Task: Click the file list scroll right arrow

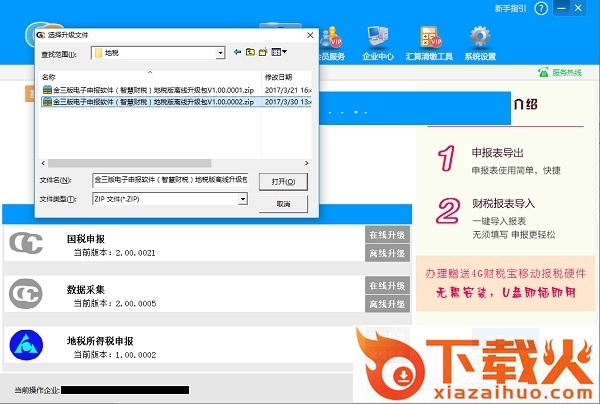Action: tap(307, 163)
